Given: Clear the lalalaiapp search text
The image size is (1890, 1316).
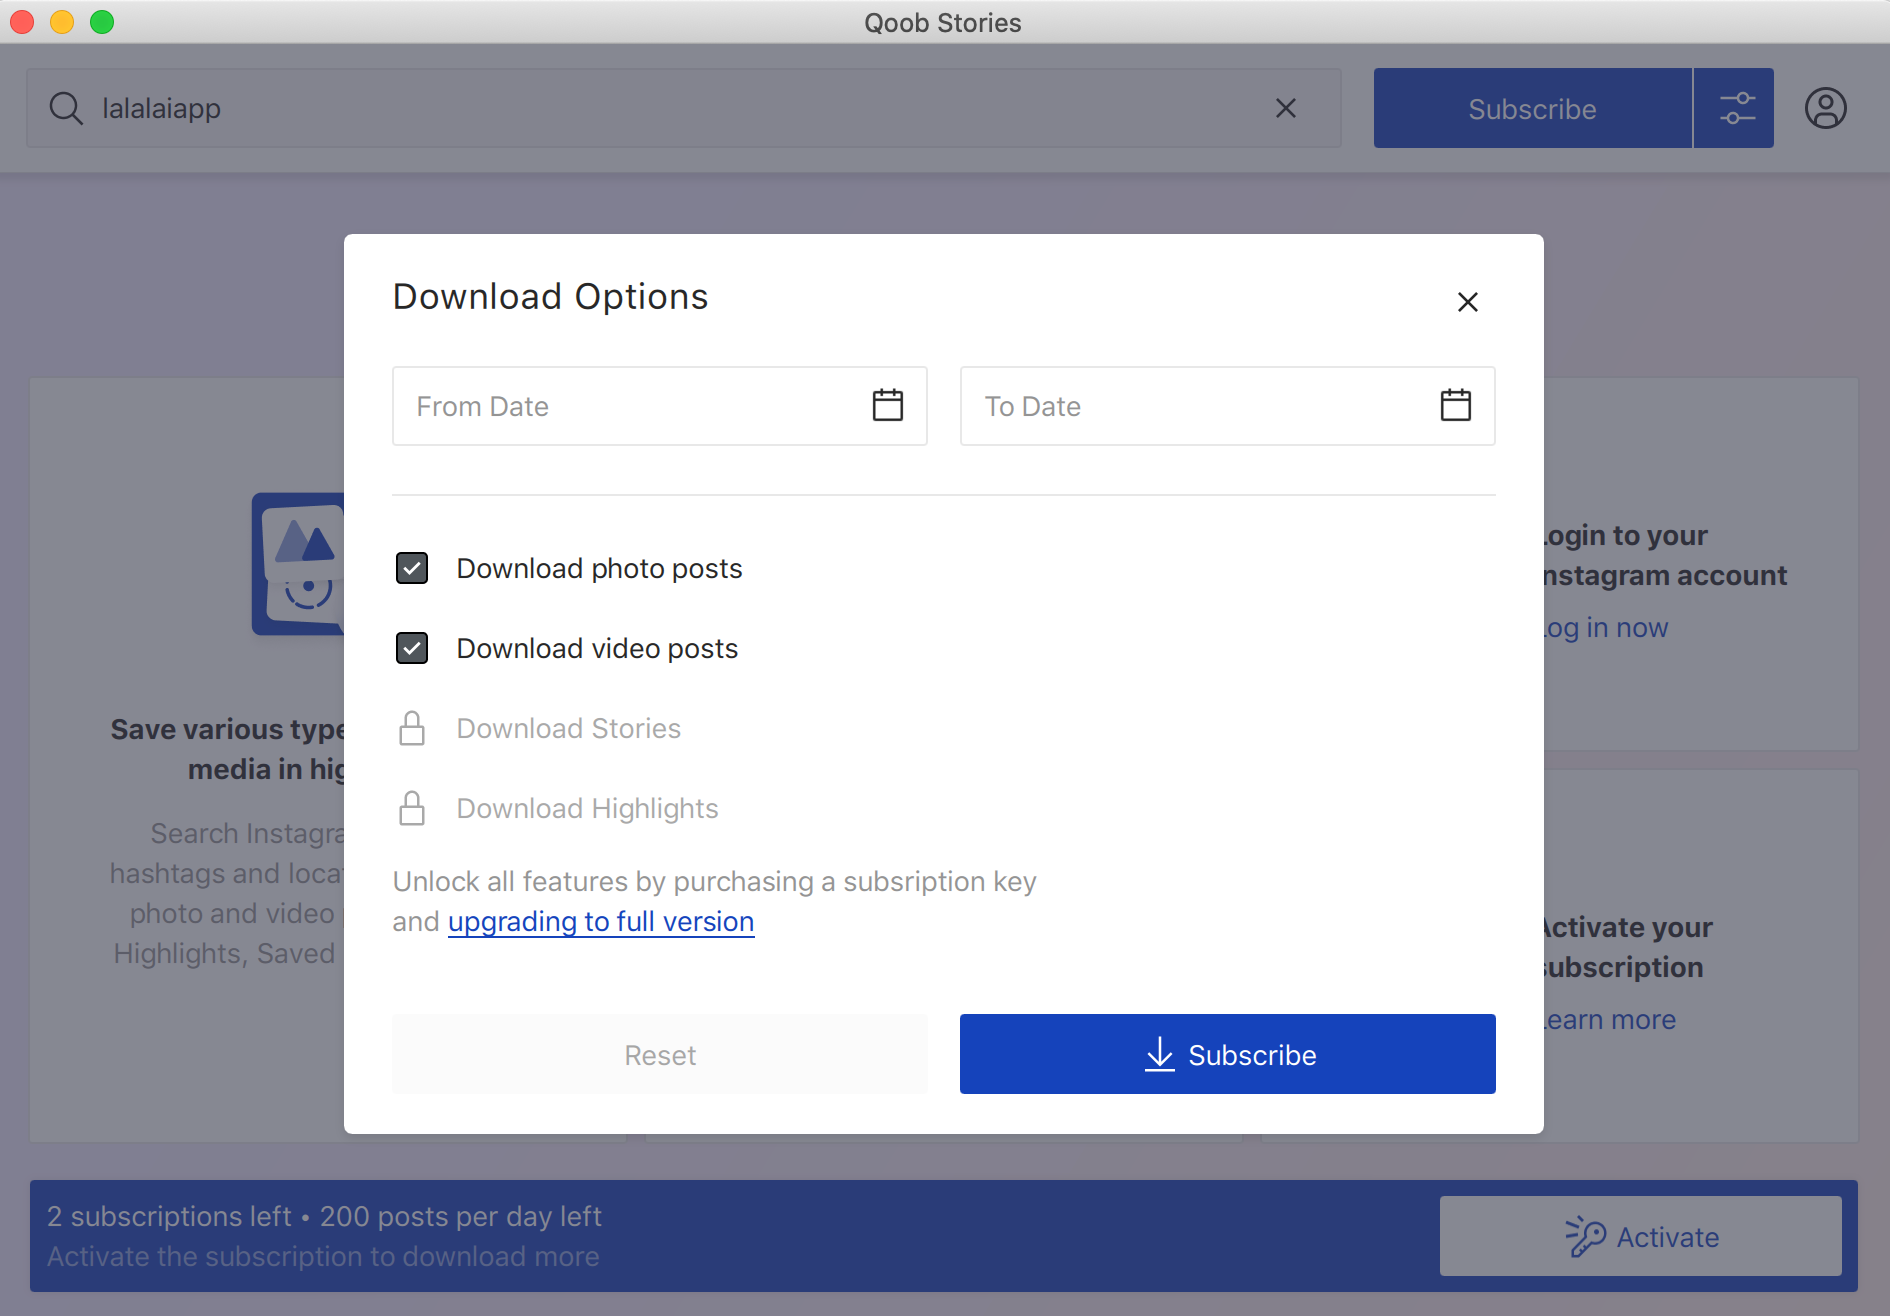Looking at the screenshot, I should [1286, 108].
